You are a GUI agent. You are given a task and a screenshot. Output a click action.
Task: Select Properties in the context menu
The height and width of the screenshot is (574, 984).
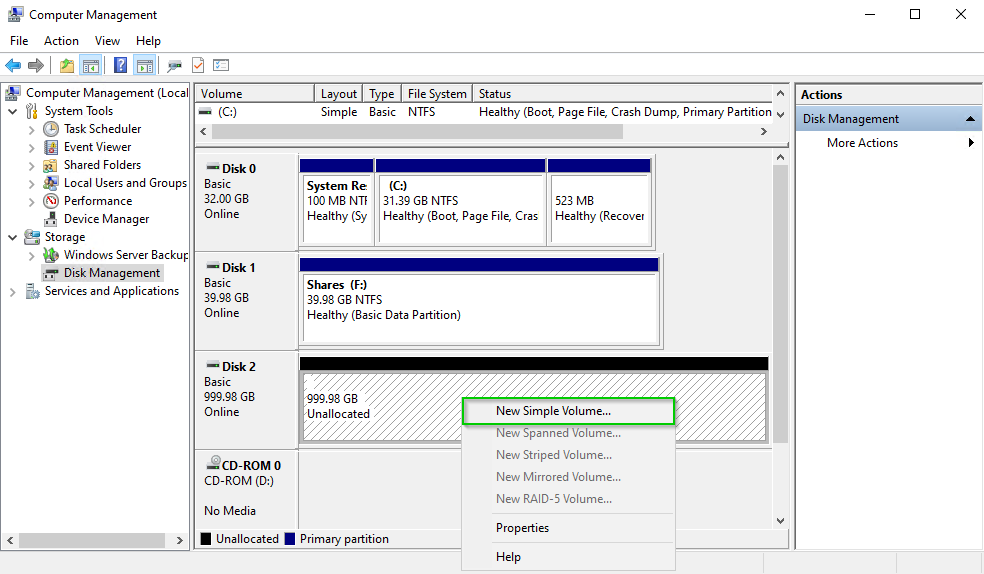[x=522, y=528]
